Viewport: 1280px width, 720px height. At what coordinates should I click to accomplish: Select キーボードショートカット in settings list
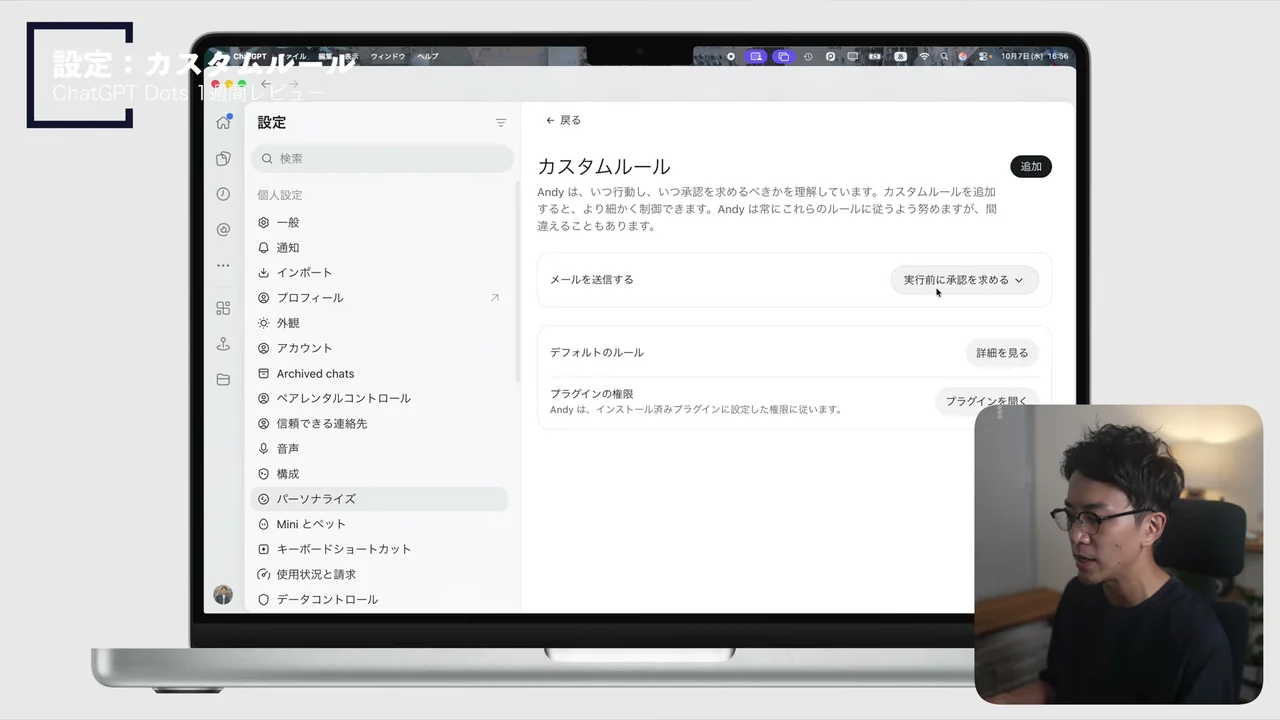click(x=379, y=549)
